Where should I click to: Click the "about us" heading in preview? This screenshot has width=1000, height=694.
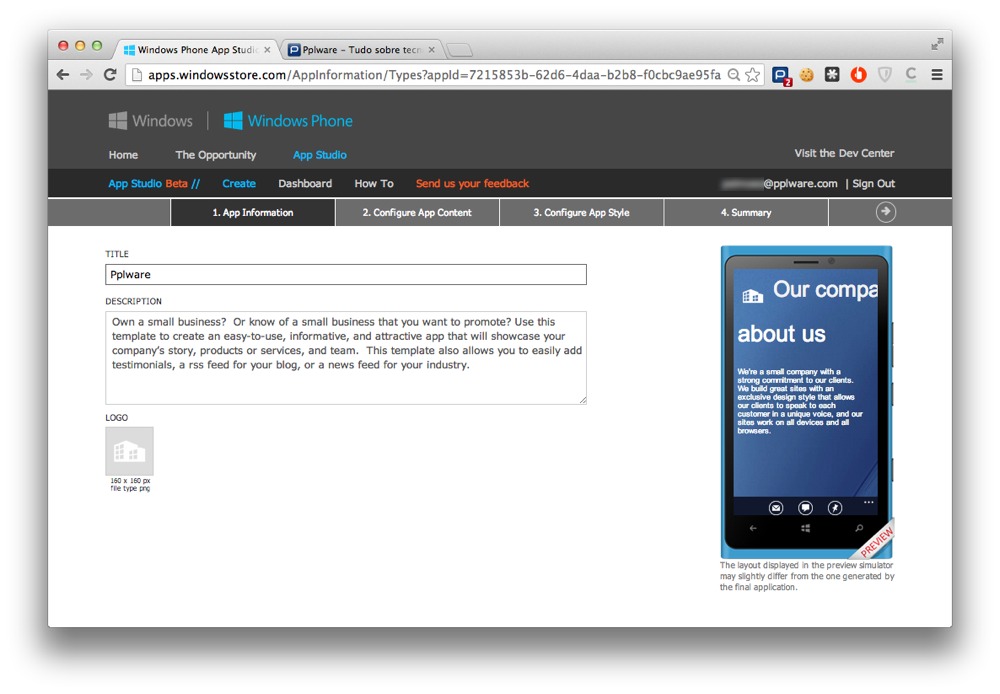point(781,334)
